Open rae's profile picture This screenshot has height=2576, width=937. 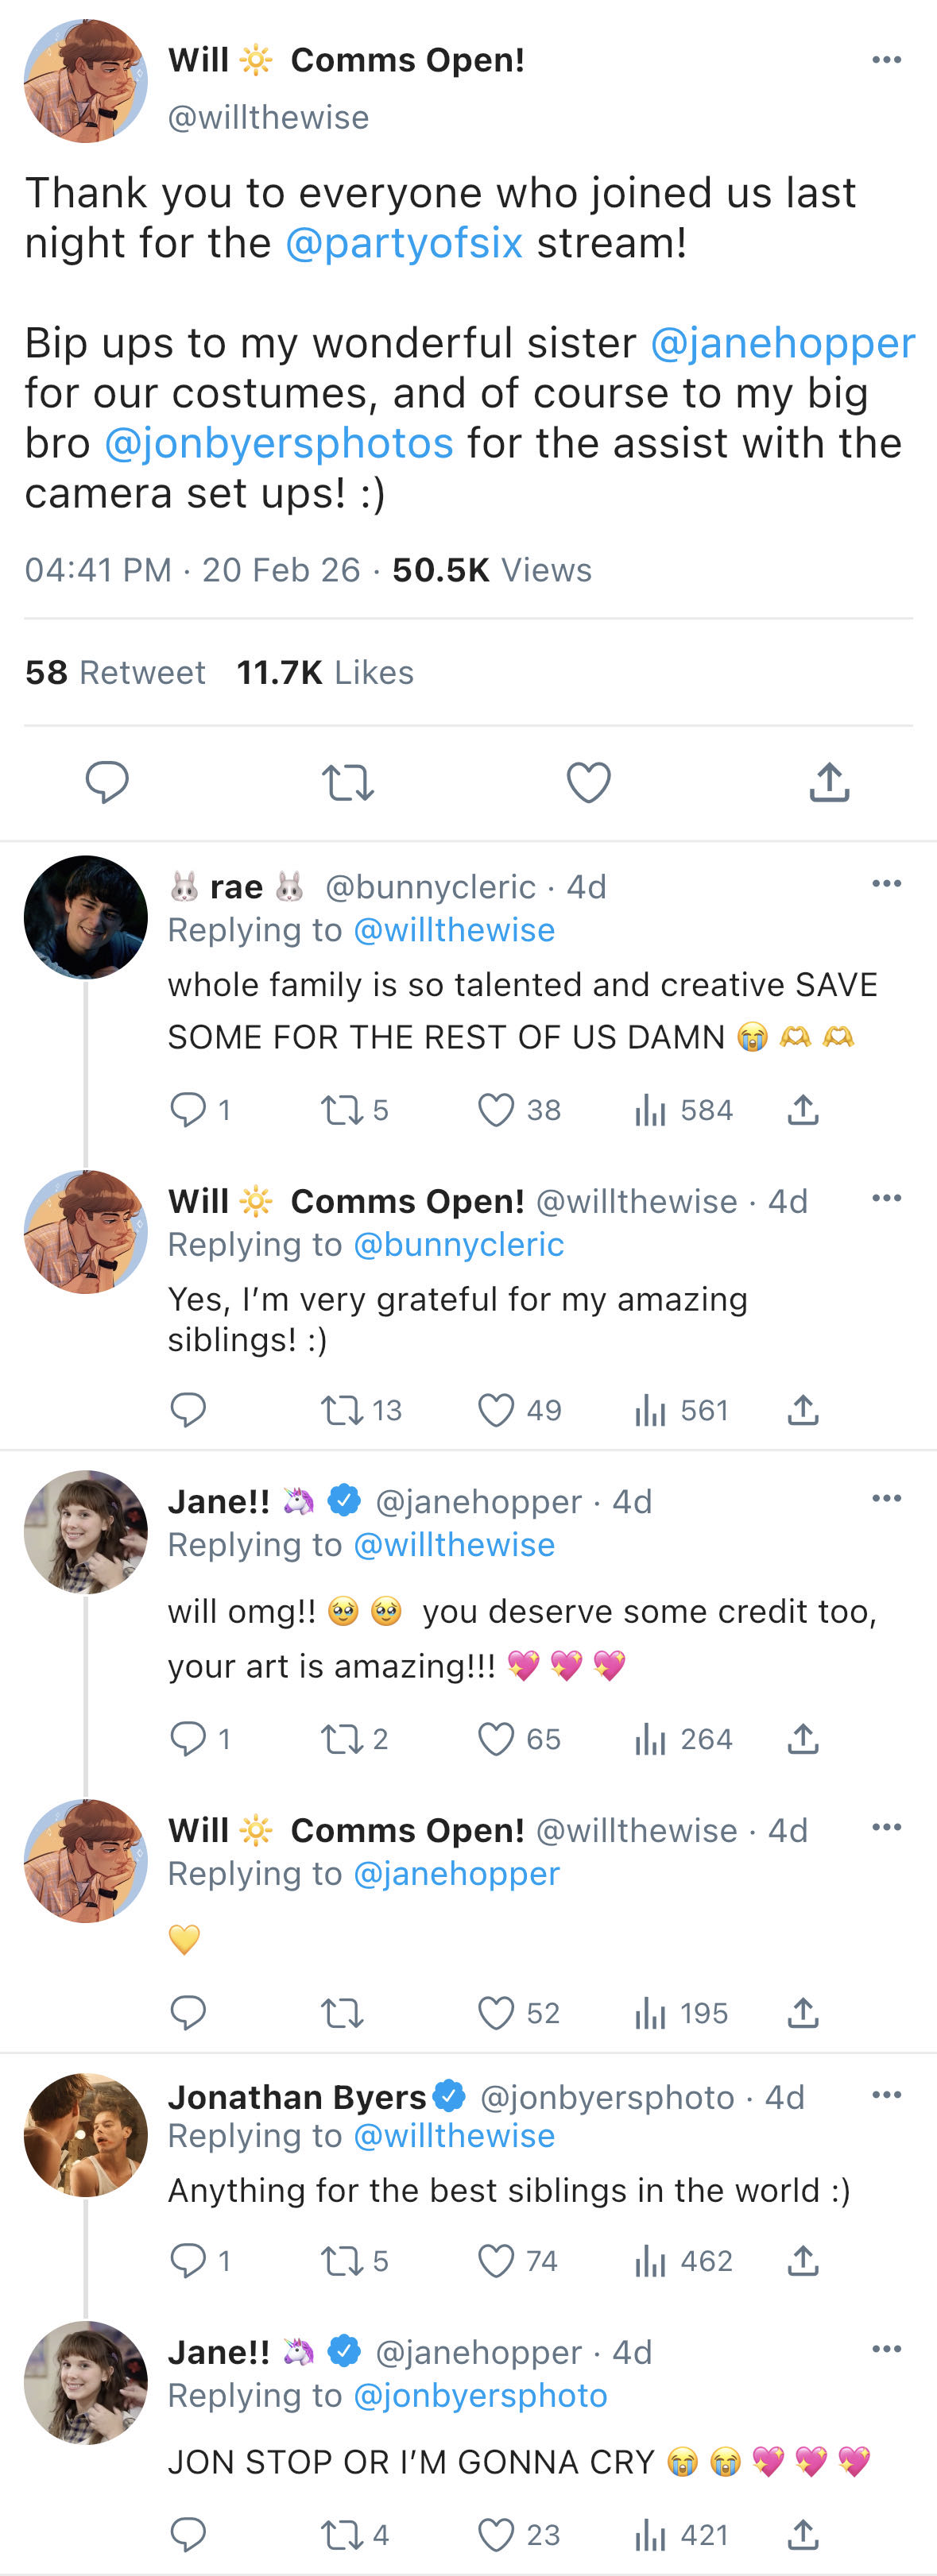pyautogui.click(x=86, y=917)
